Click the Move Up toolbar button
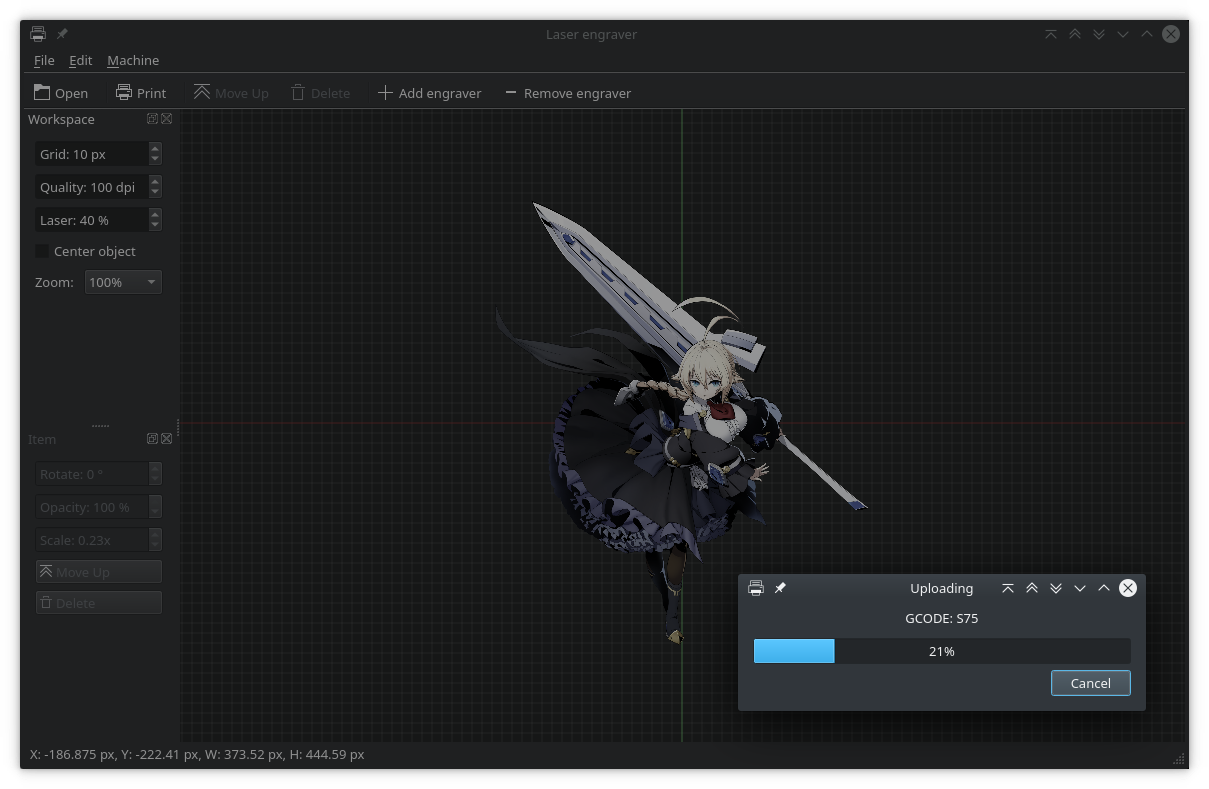This screenshot has height=789, width=1209. [x=231, y=93]
